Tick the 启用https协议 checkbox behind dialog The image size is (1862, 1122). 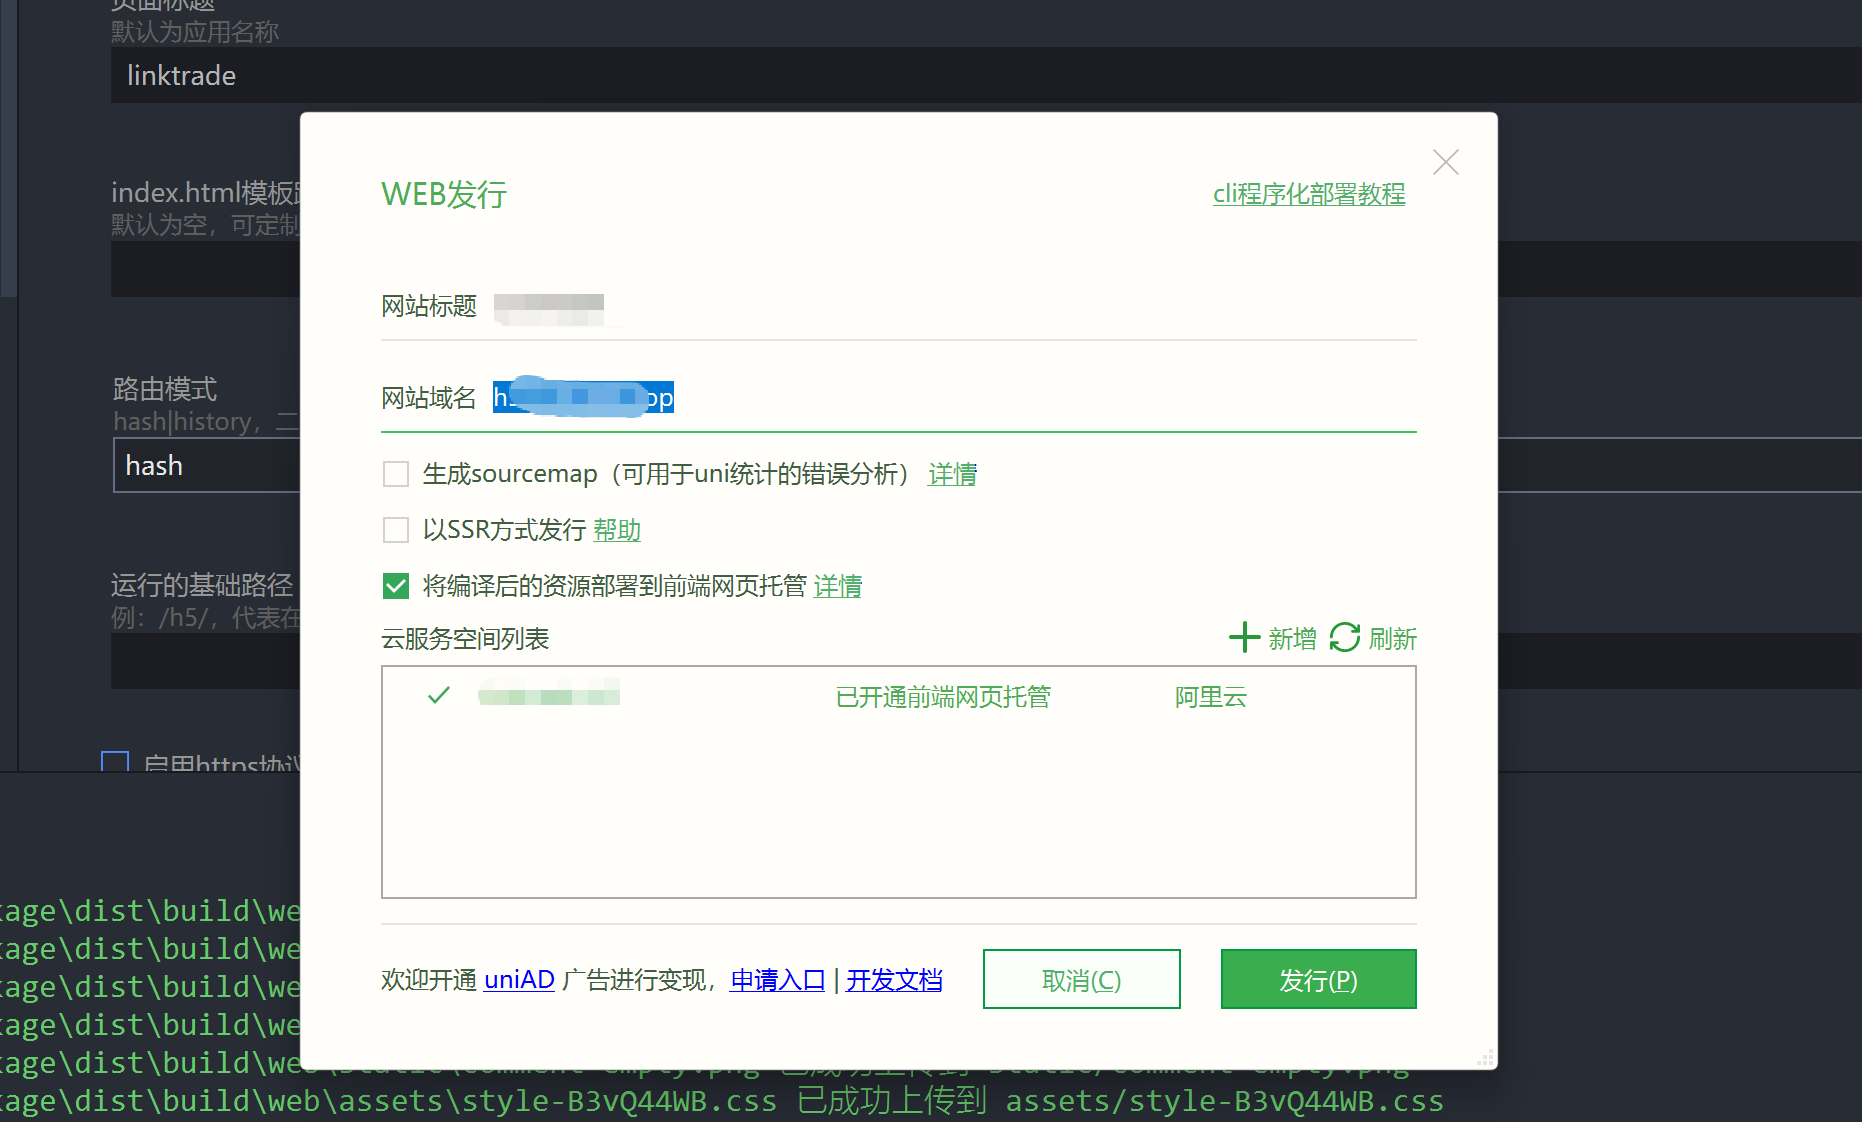click(115, 762)
